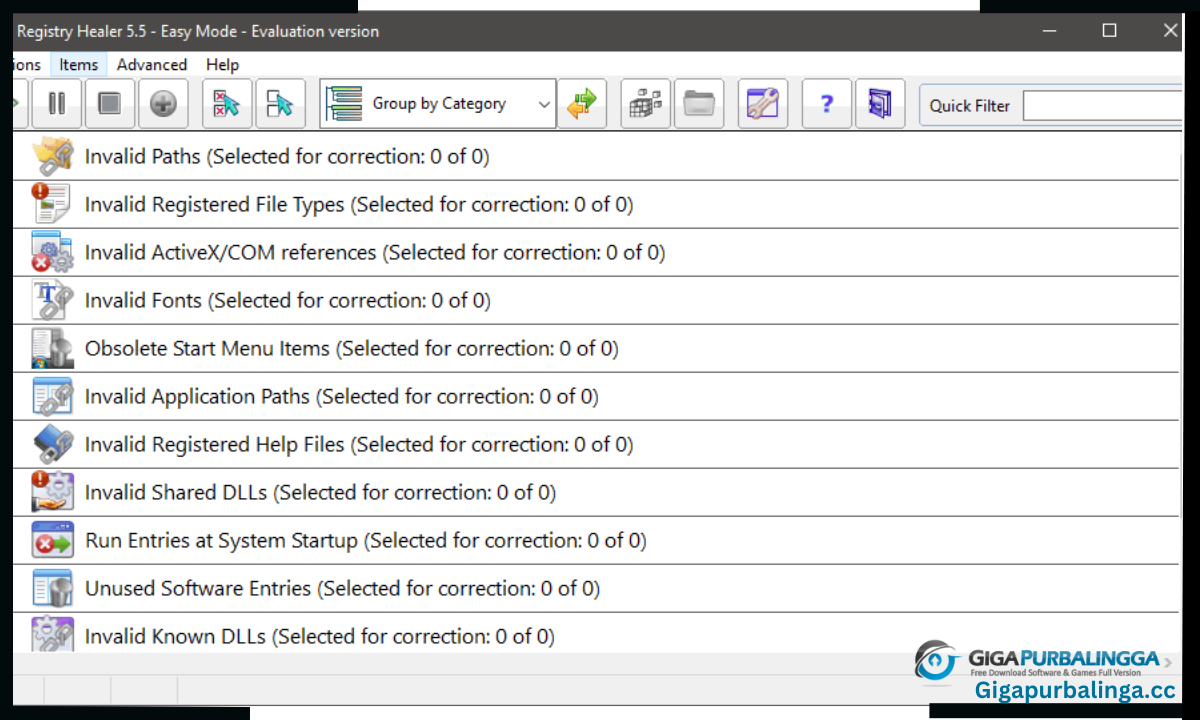Click the Unused Software Entries icon
Screen dimensions: 1200x720
coord(52,588)
